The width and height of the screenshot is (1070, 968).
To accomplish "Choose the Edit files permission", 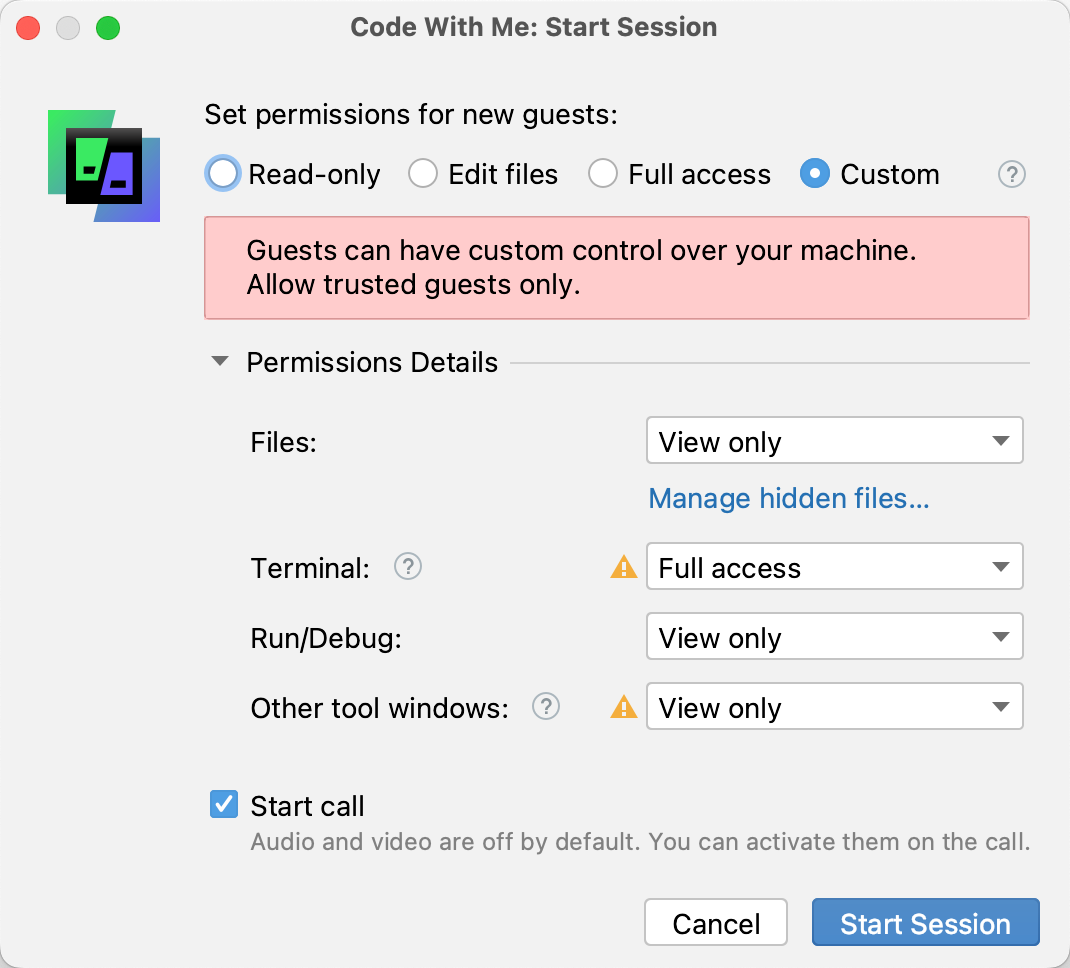I will click(423, 173).
